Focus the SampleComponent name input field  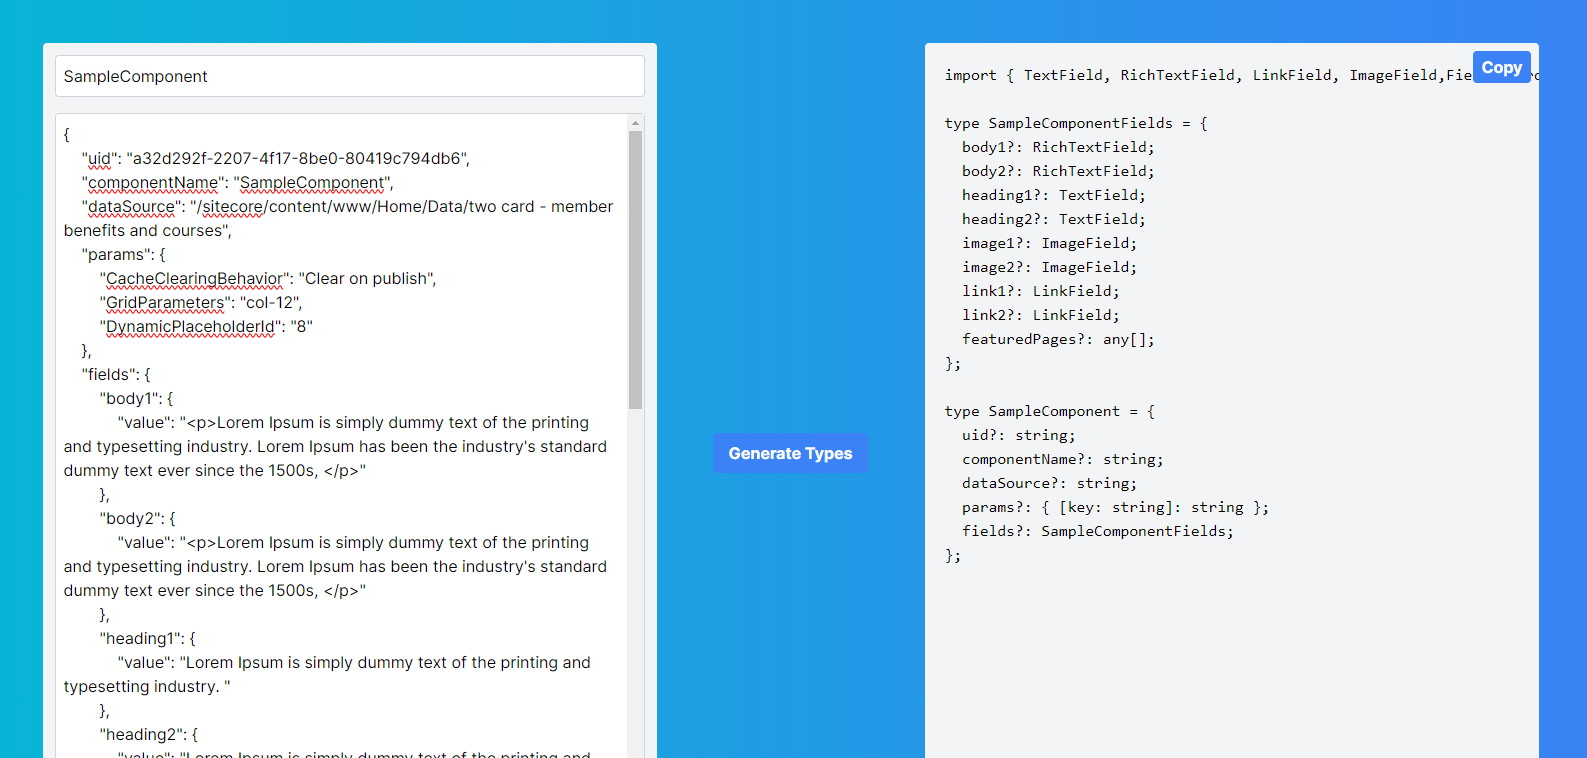[350, 76]
